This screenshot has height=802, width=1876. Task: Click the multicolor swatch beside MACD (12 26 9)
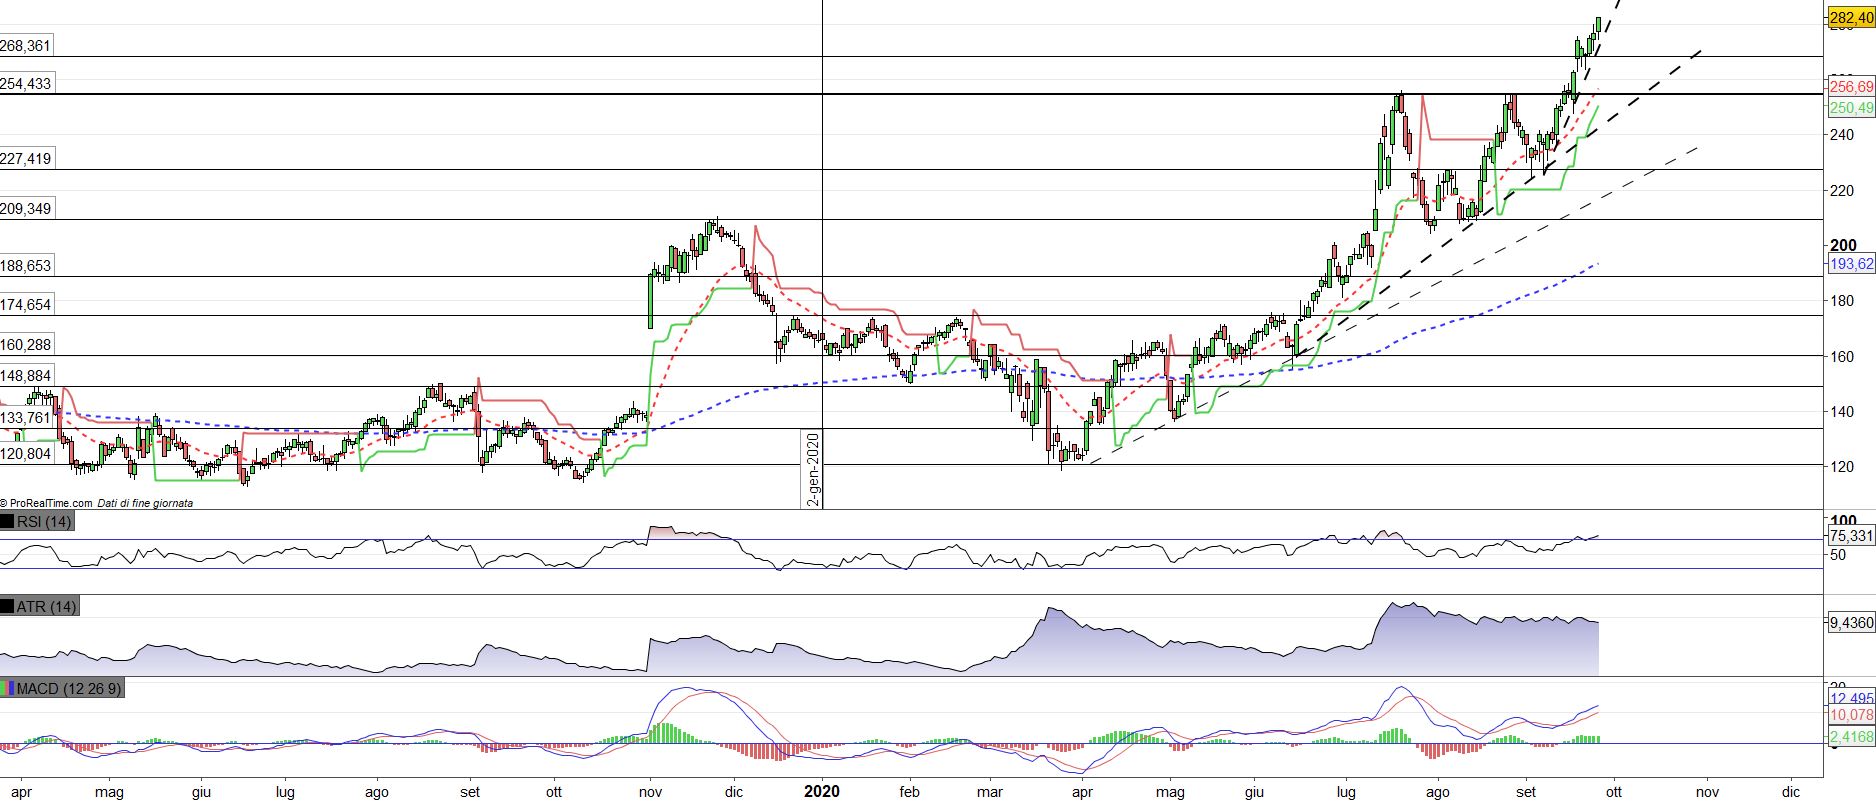[7, 689]
